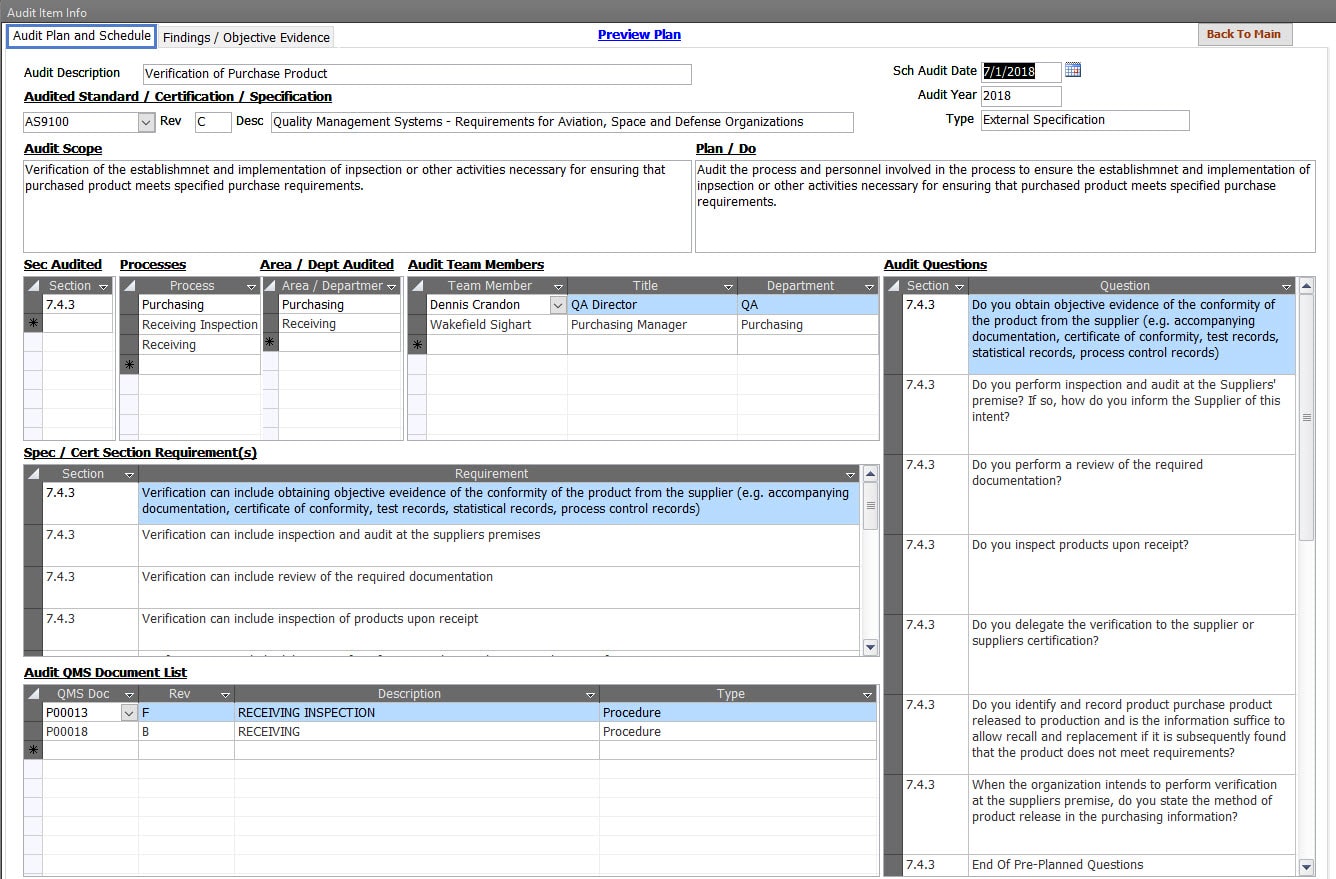Click the new row asterisk in Audit Team Members

(x=417, y=344)
